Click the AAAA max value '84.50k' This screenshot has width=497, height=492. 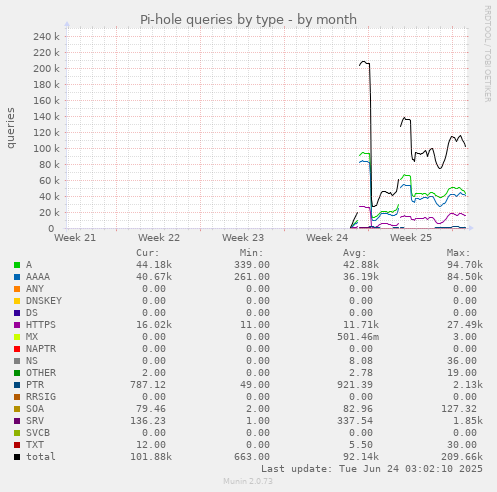click(x=465, y=277)
